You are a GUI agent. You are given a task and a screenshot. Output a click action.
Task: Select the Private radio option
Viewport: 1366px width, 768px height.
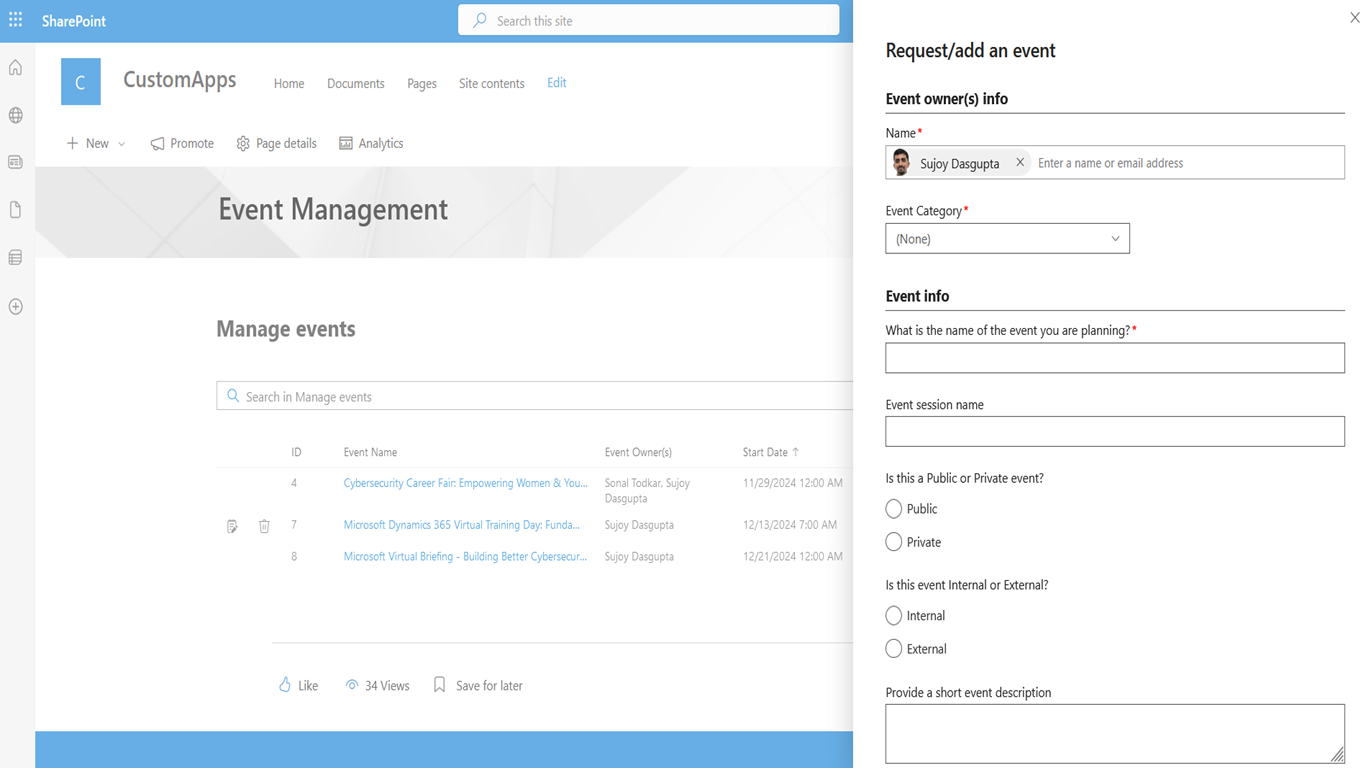click(894, 542)
